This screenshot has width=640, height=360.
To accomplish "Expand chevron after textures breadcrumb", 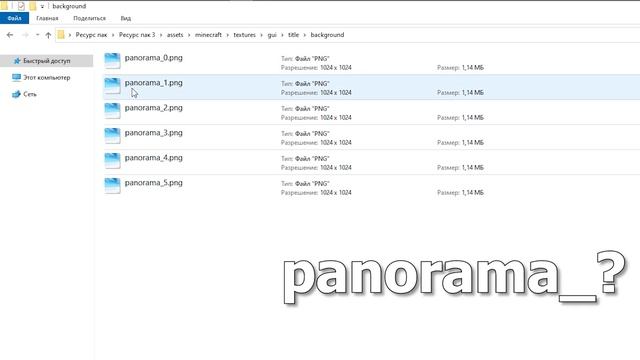I will point(261,35).
